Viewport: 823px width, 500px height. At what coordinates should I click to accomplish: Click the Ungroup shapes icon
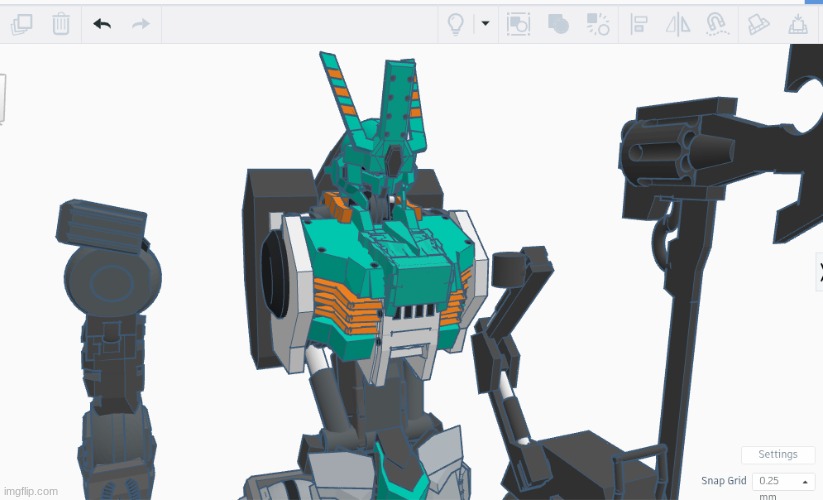click(597, 24)
